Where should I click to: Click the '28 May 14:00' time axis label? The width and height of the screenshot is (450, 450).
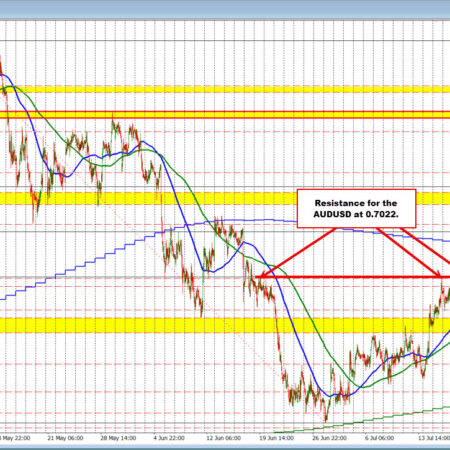tap(118, 438)
